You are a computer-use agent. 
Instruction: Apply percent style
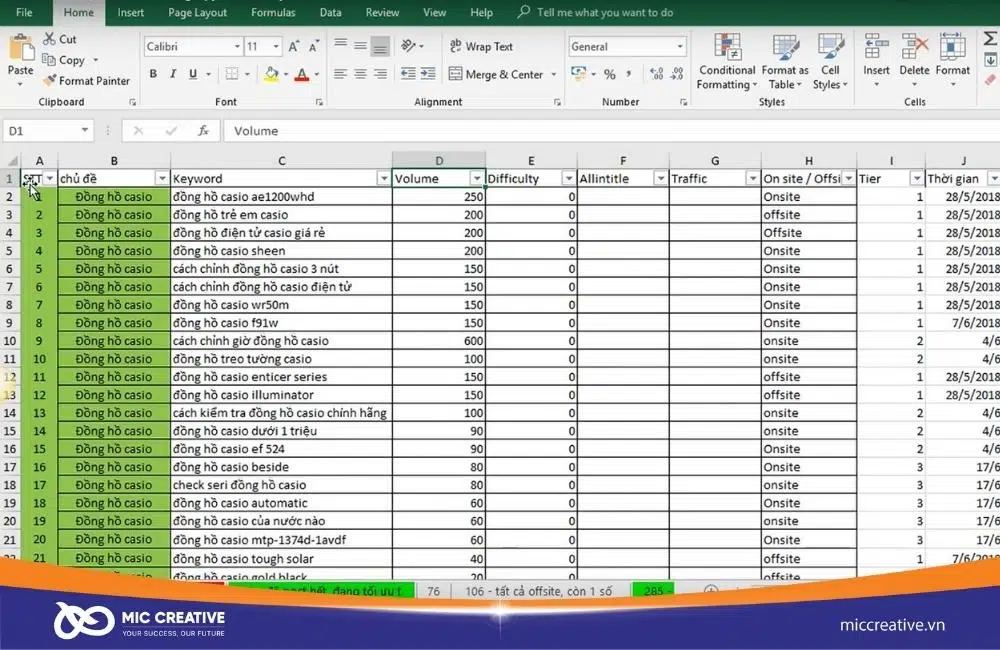pyautogui.click(x=610, y=75)
